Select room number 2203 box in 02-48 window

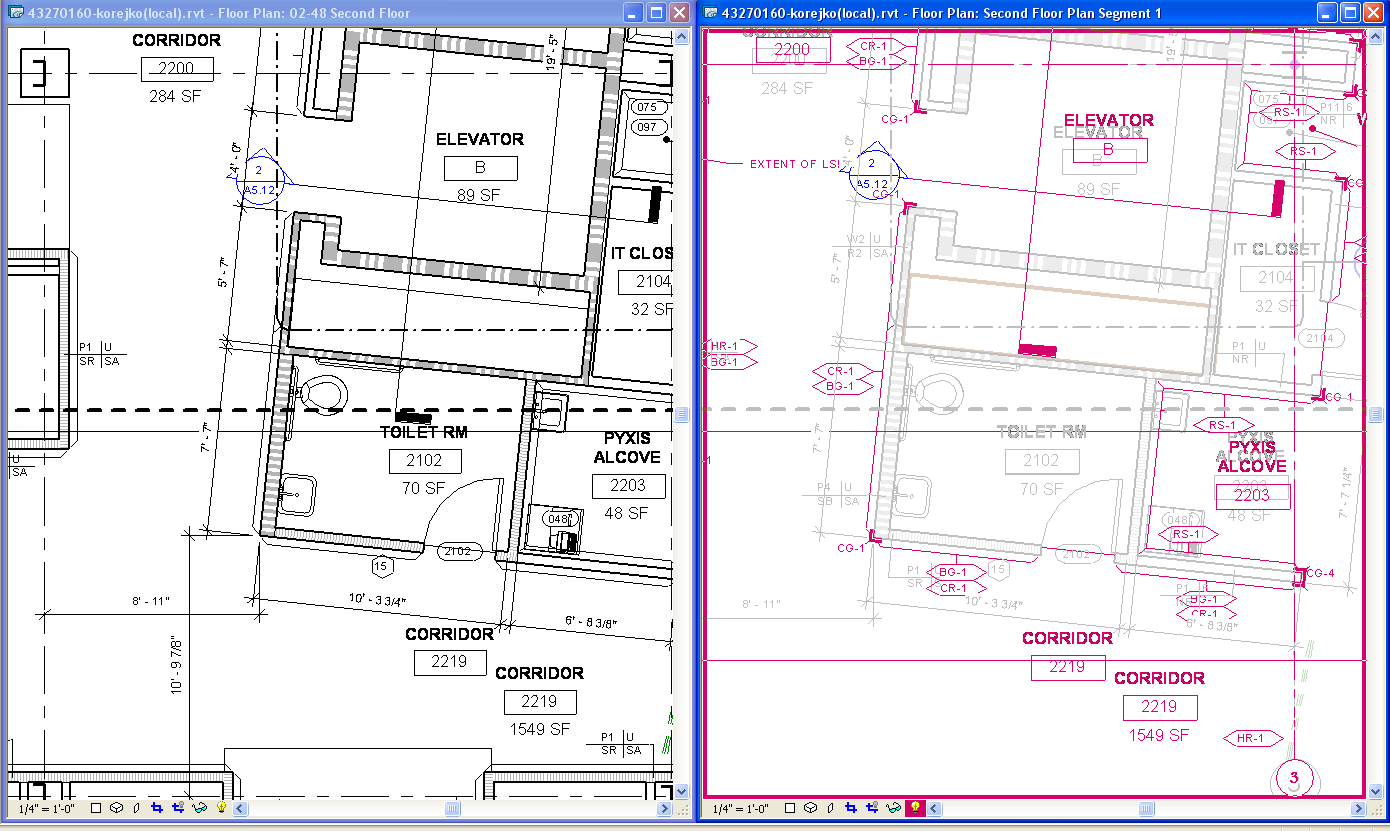pyautogui.click(x=628, y=486)
